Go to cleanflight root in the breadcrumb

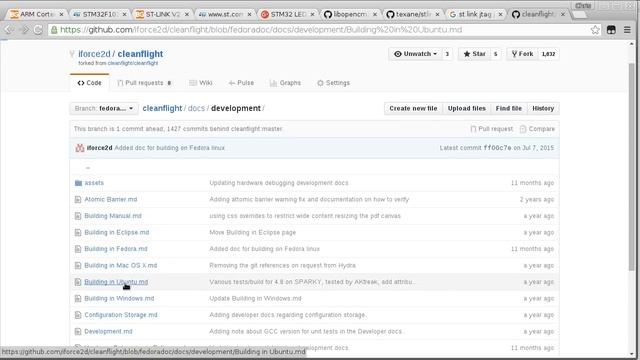click(162, 108)
